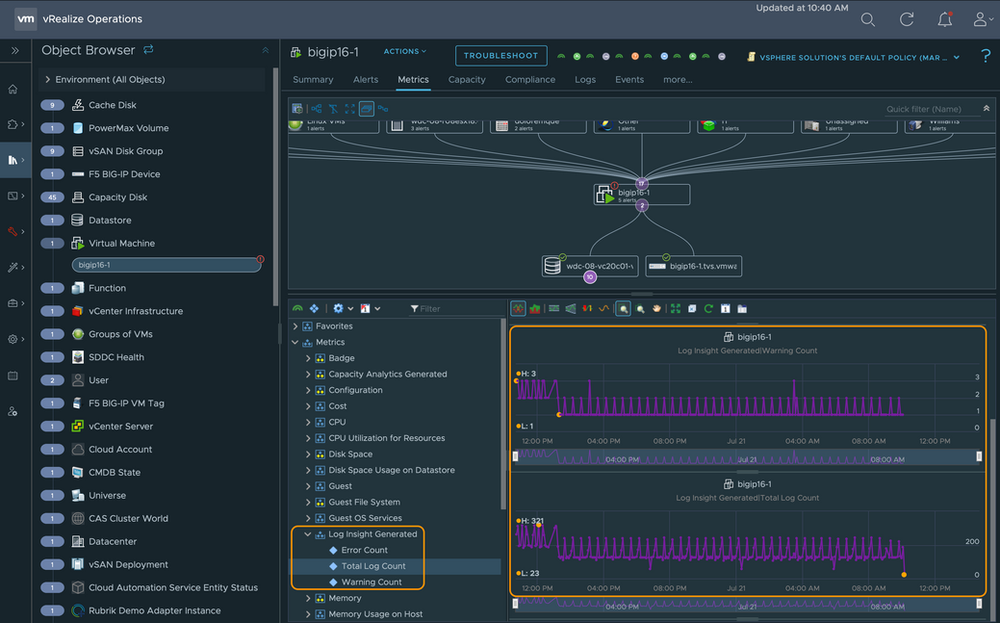
Task: Activate the zoom magnifier tool for charts
Action: click(x=622, y=309)
